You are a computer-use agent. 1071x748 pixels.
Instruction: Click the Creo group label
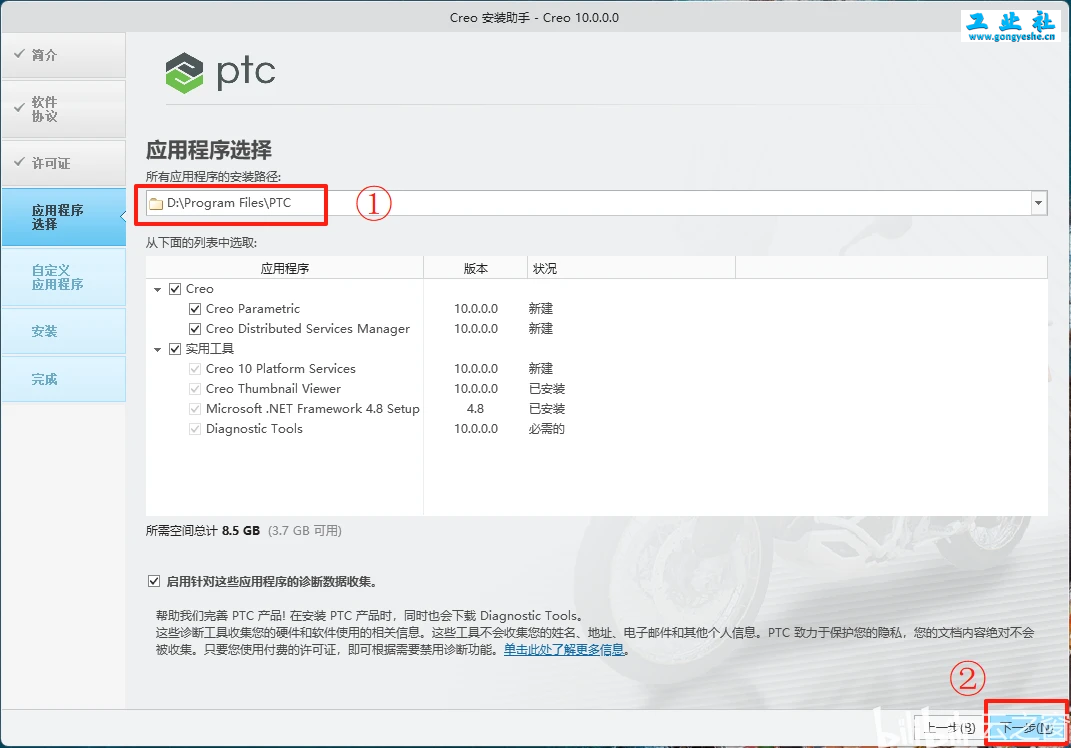click(x=199, y=289)
